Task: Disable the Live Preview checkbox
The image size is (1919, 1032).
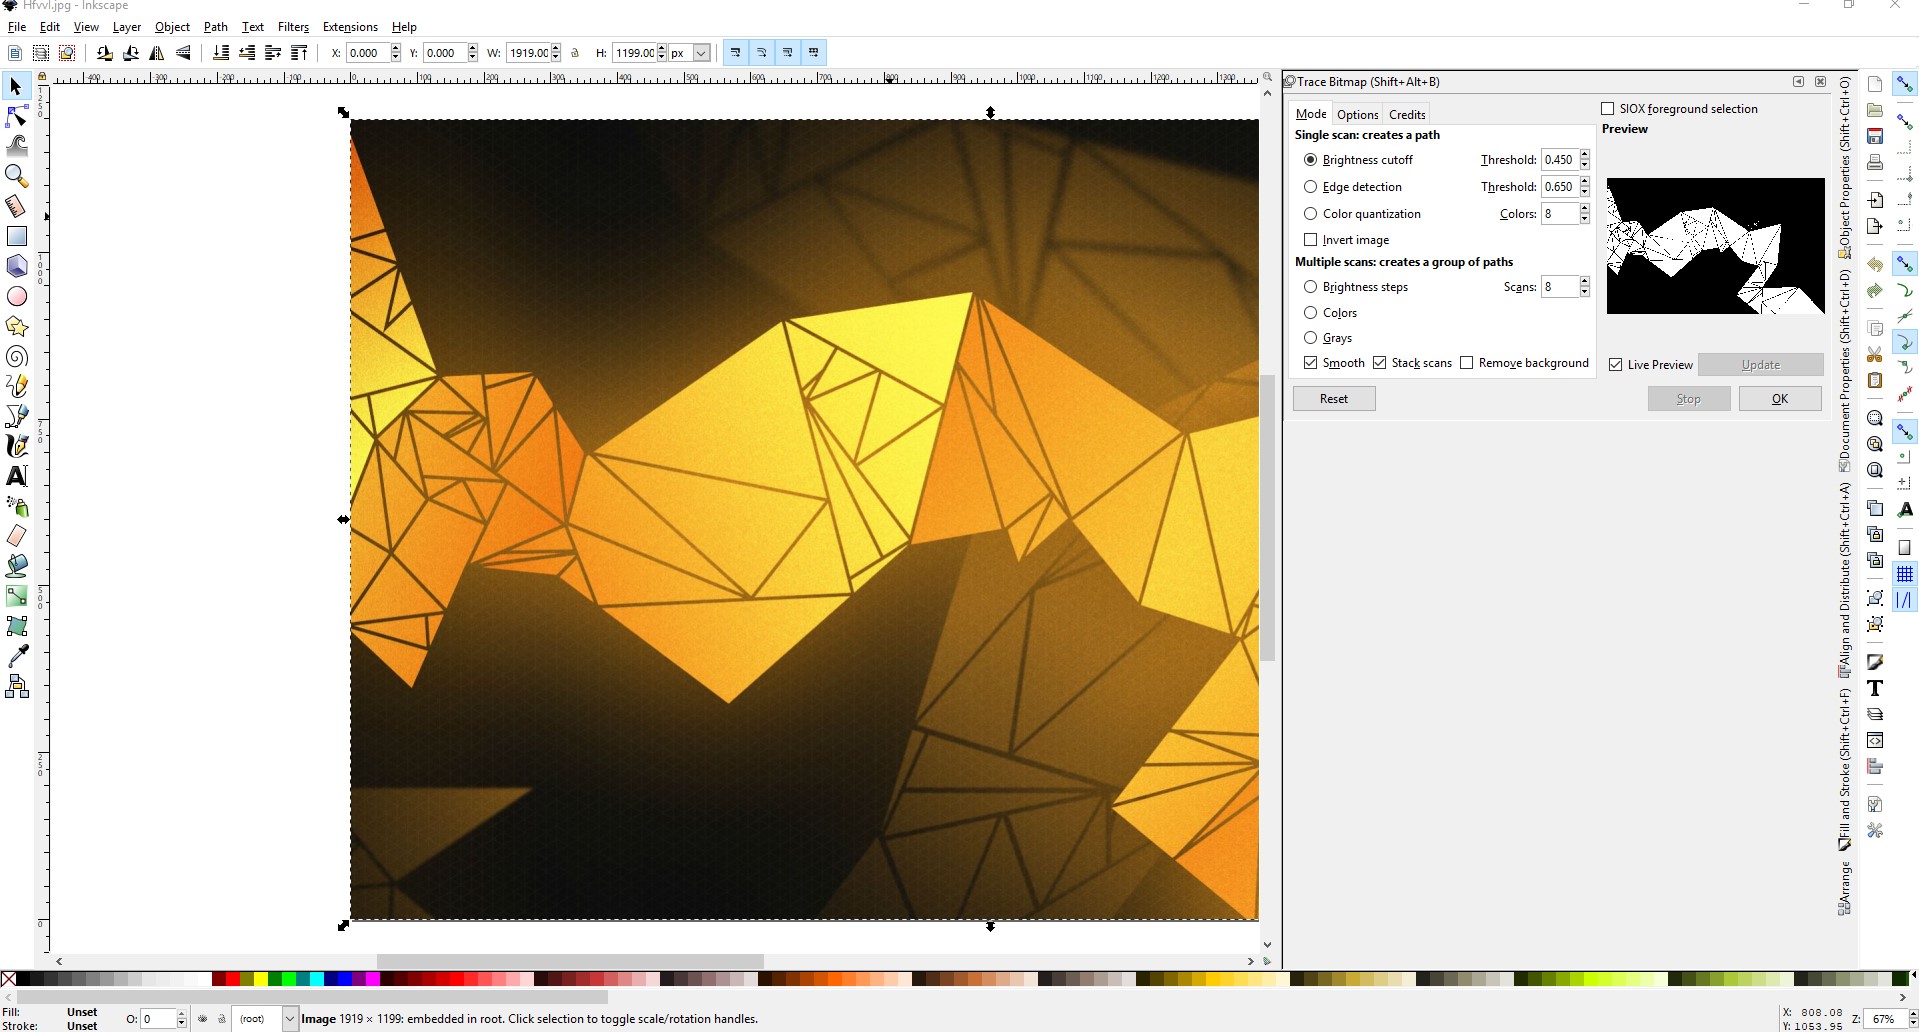Action: pyautogui.click(x=1615, y=365)
